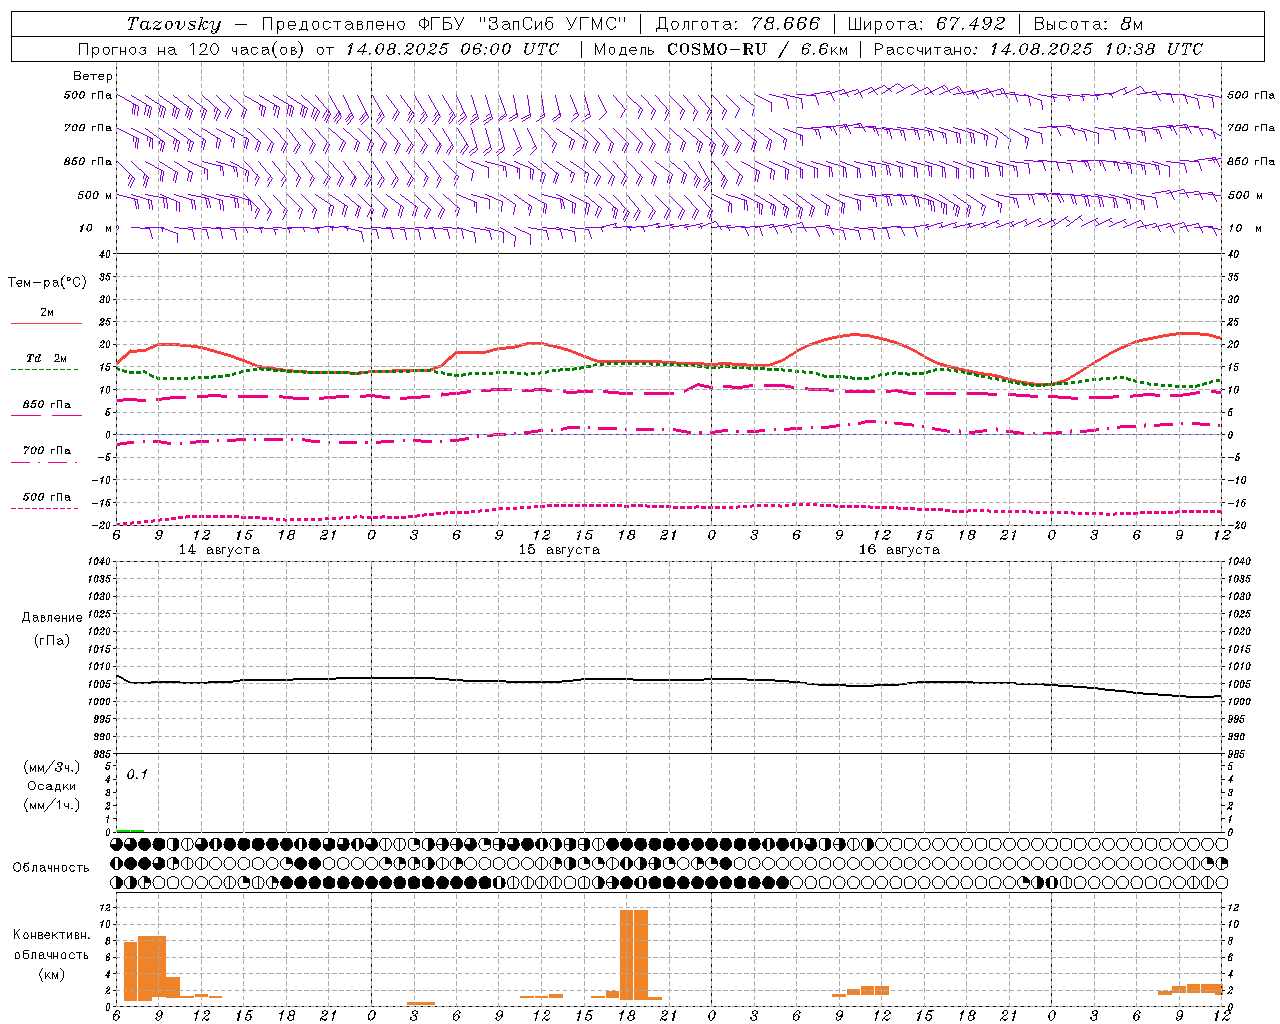
Task: Click the left '10 м' wind level label
Action: [96, 228]
